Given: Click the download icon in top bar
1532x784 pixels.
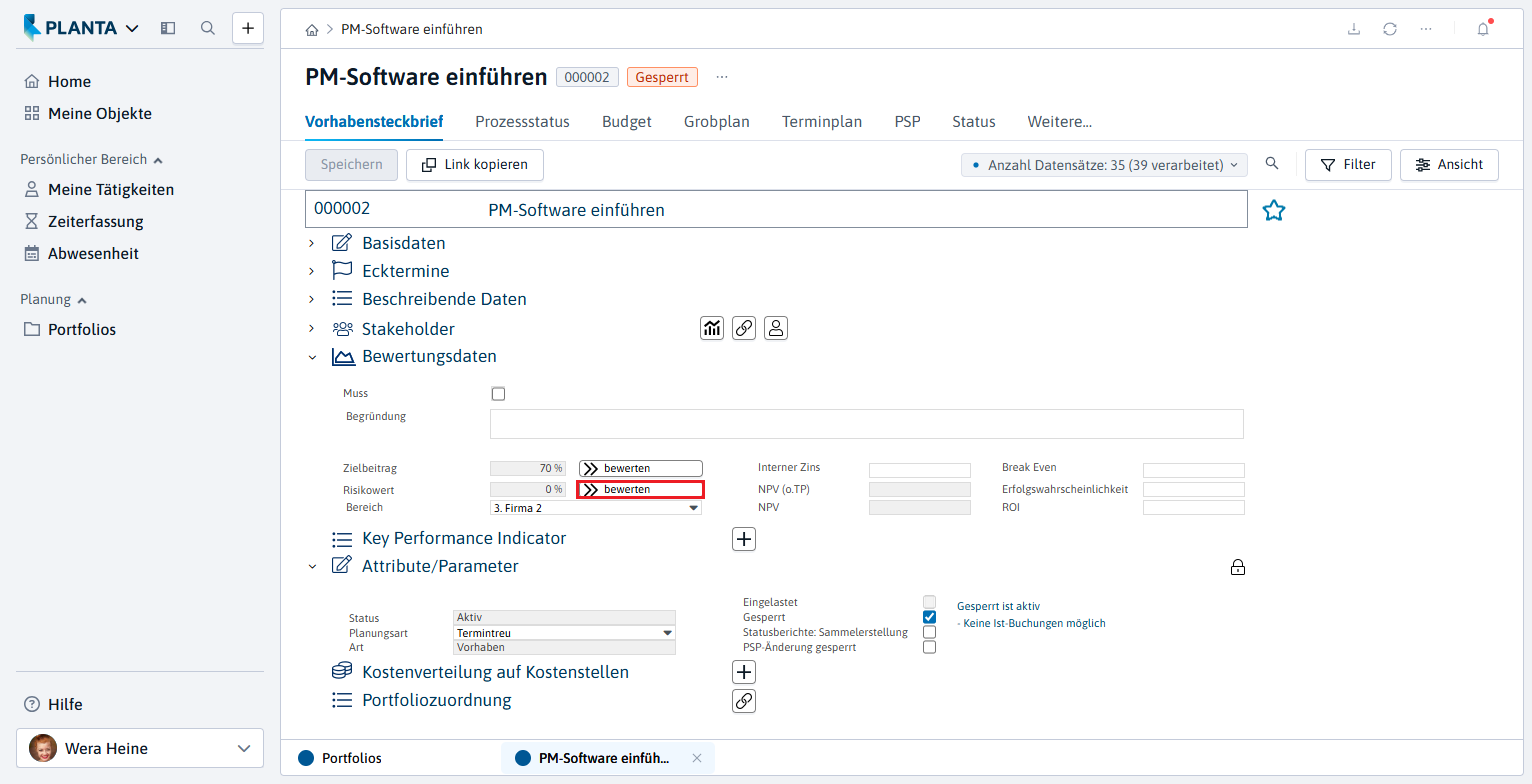Looking at the screenshot, I should [1354, 29].
